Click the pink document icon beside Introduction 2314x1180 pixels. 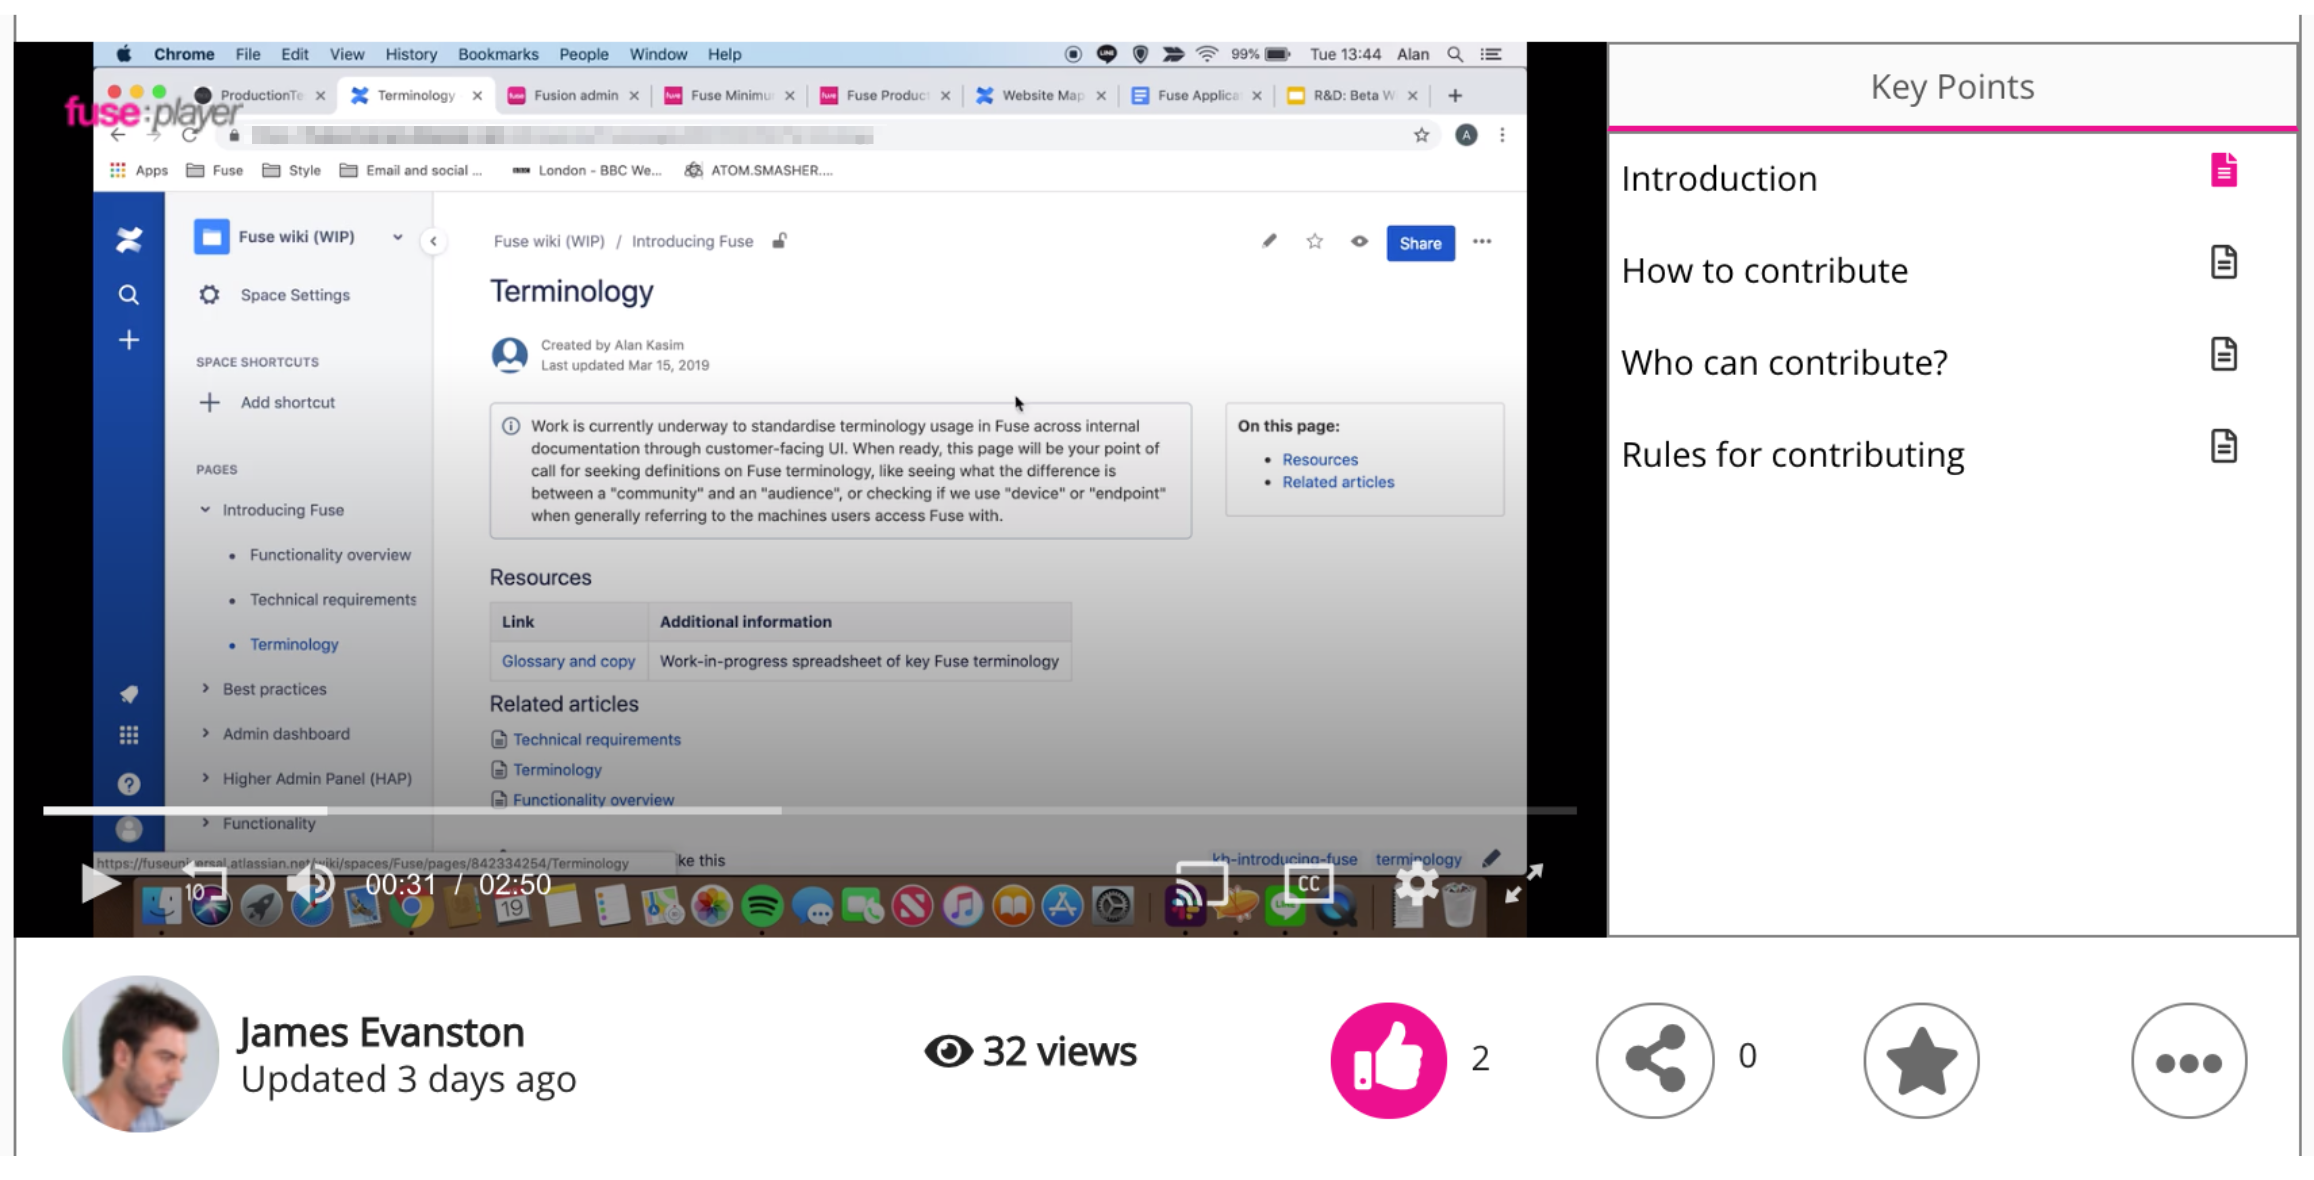pos(2223,171)
